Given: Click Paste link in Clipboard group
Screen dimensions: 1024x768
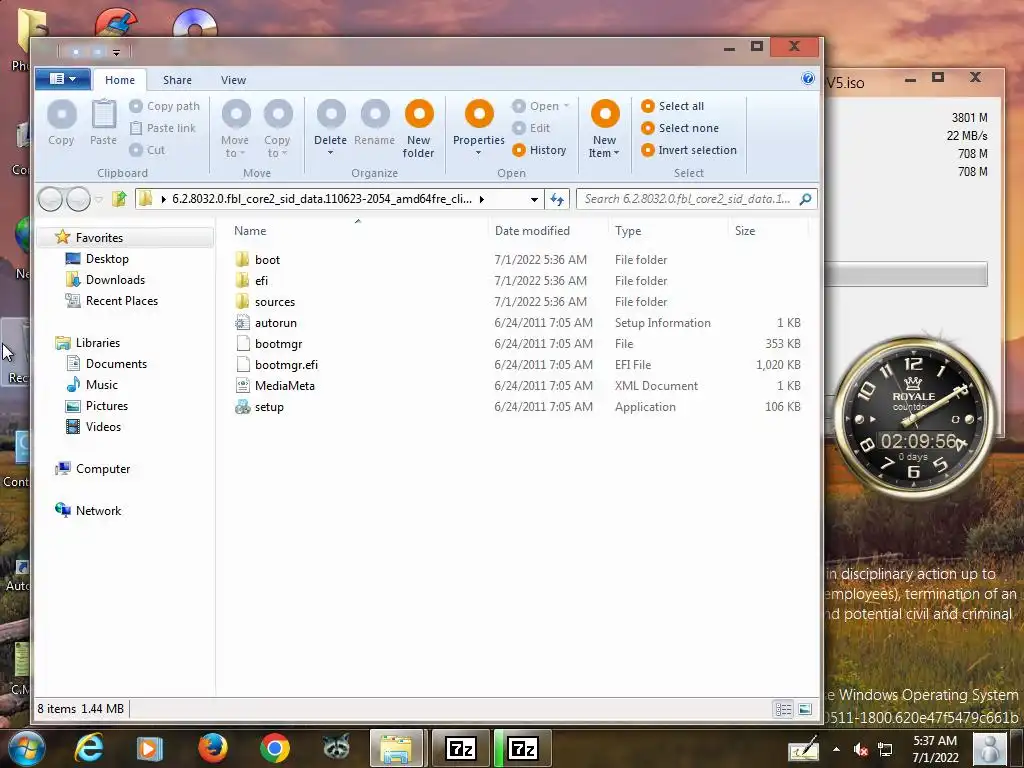Looking at the screenshot, I should click(163, 128).
